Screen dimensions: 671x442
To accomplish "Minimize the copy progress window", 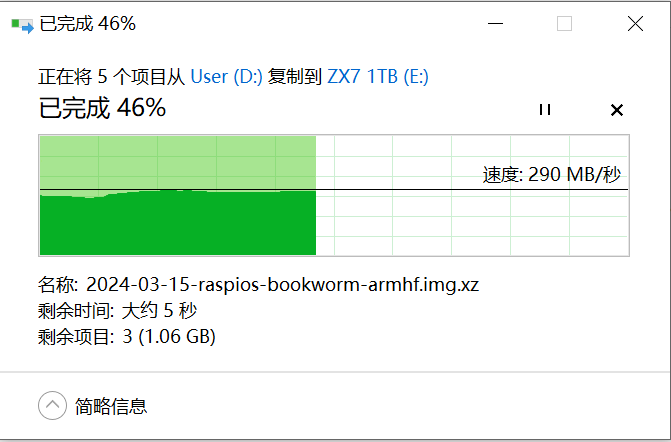I will tap(495, 24).
